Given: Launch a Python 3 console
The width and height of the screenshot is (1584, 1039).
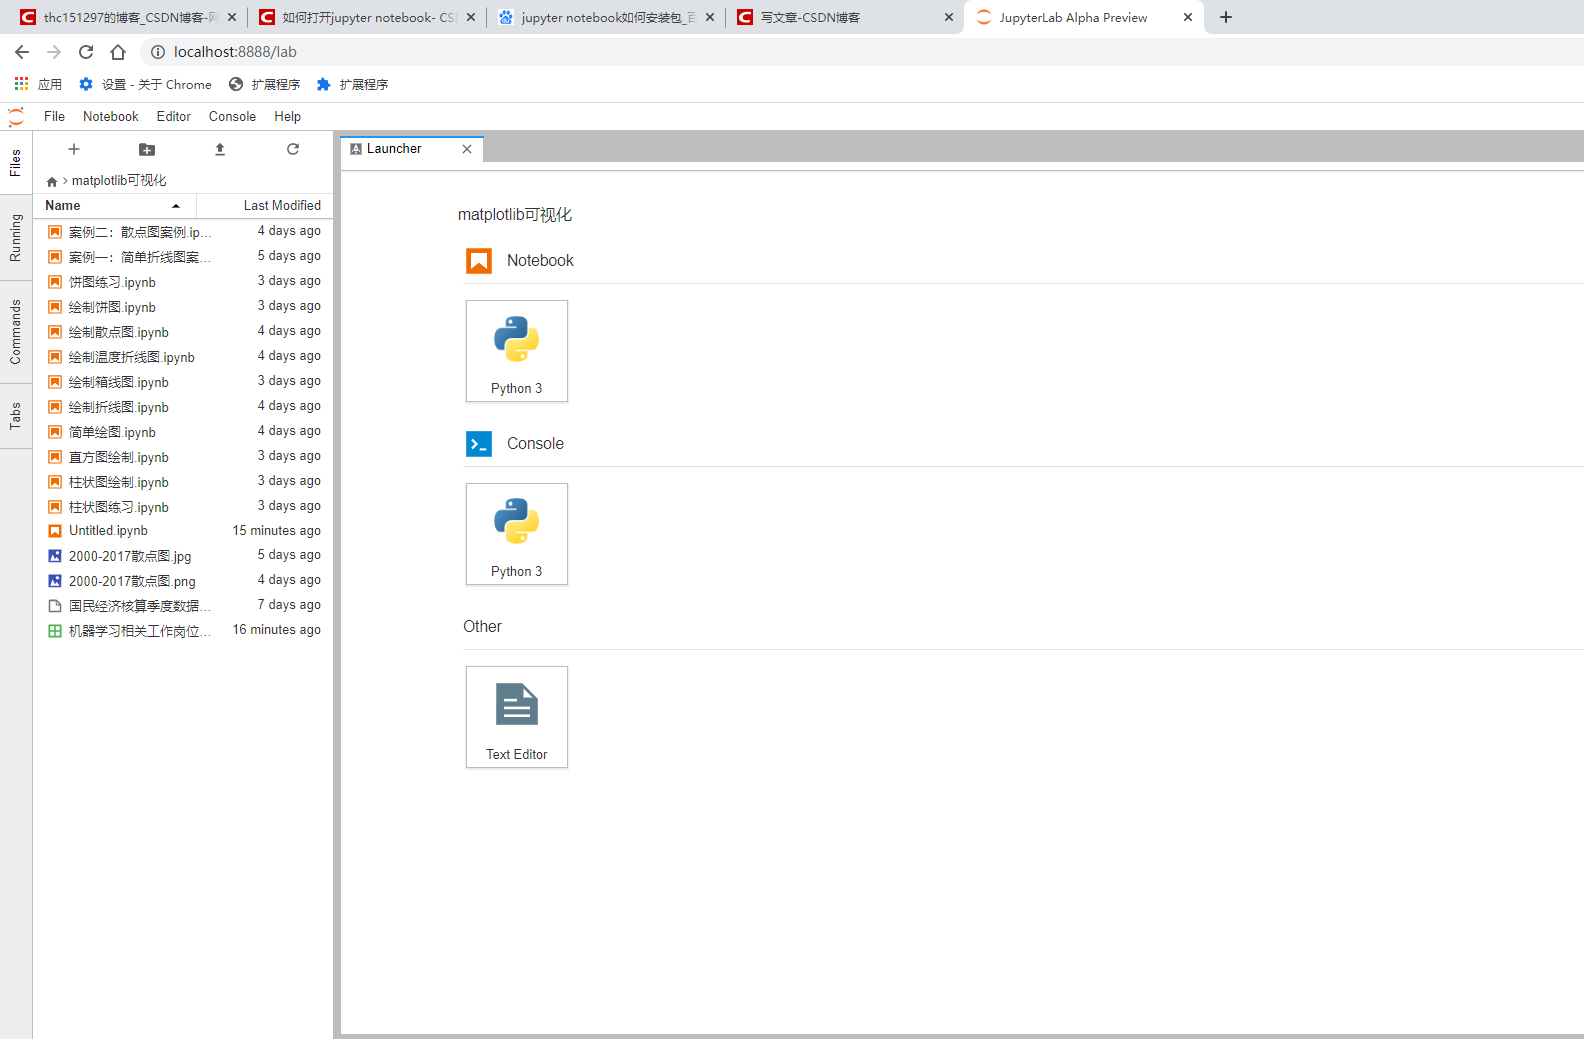Looking at the screenshot, I should pos(517,534).
